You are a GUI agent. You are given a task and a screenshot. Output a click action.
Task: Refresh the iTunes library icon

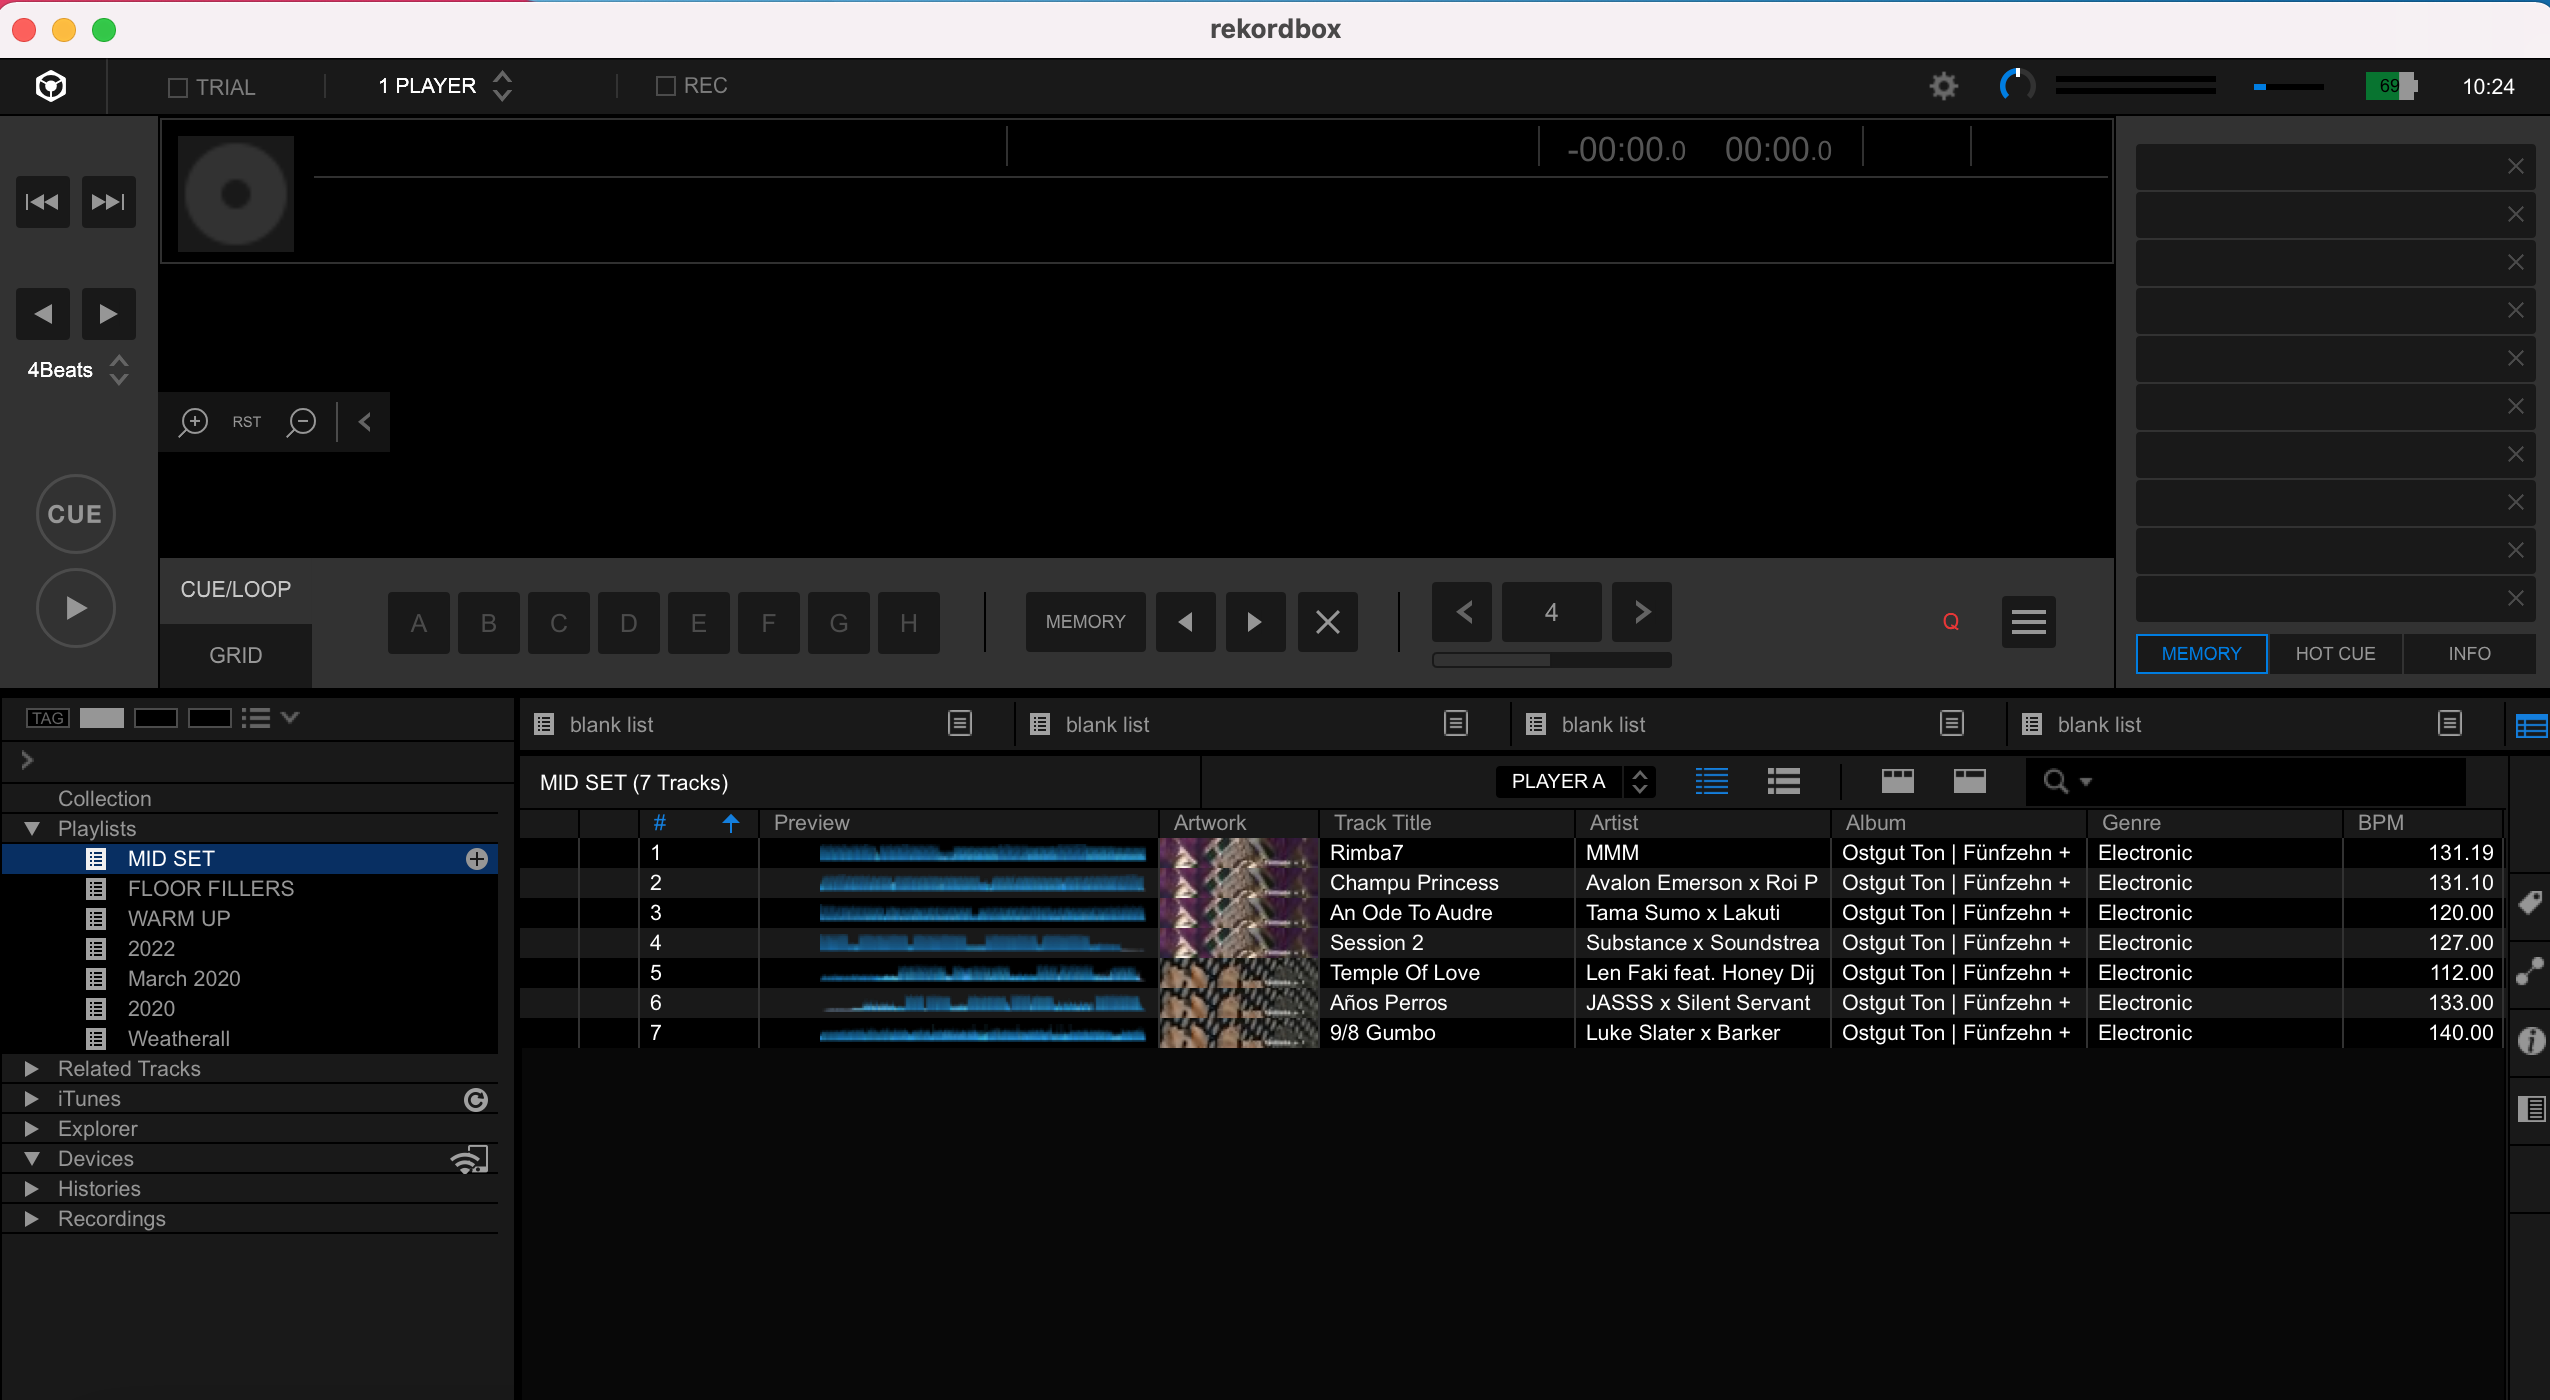point(476,1100)
